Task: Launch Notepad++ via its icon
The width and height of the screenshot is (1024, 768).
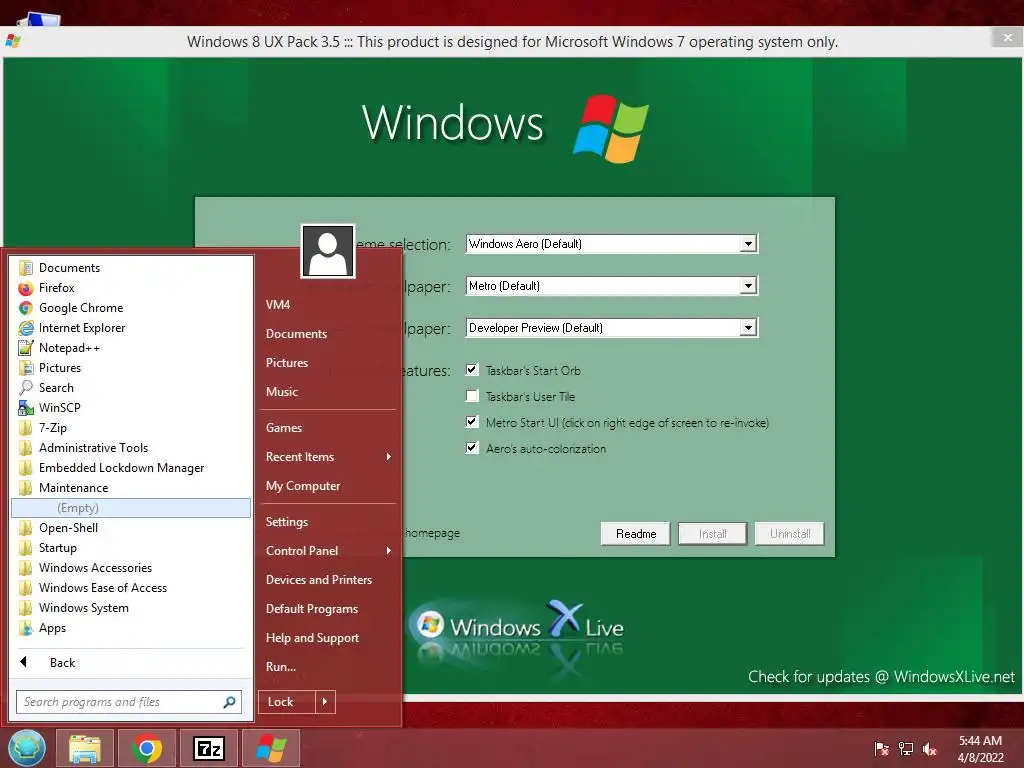Action: [x=26, y=348]
